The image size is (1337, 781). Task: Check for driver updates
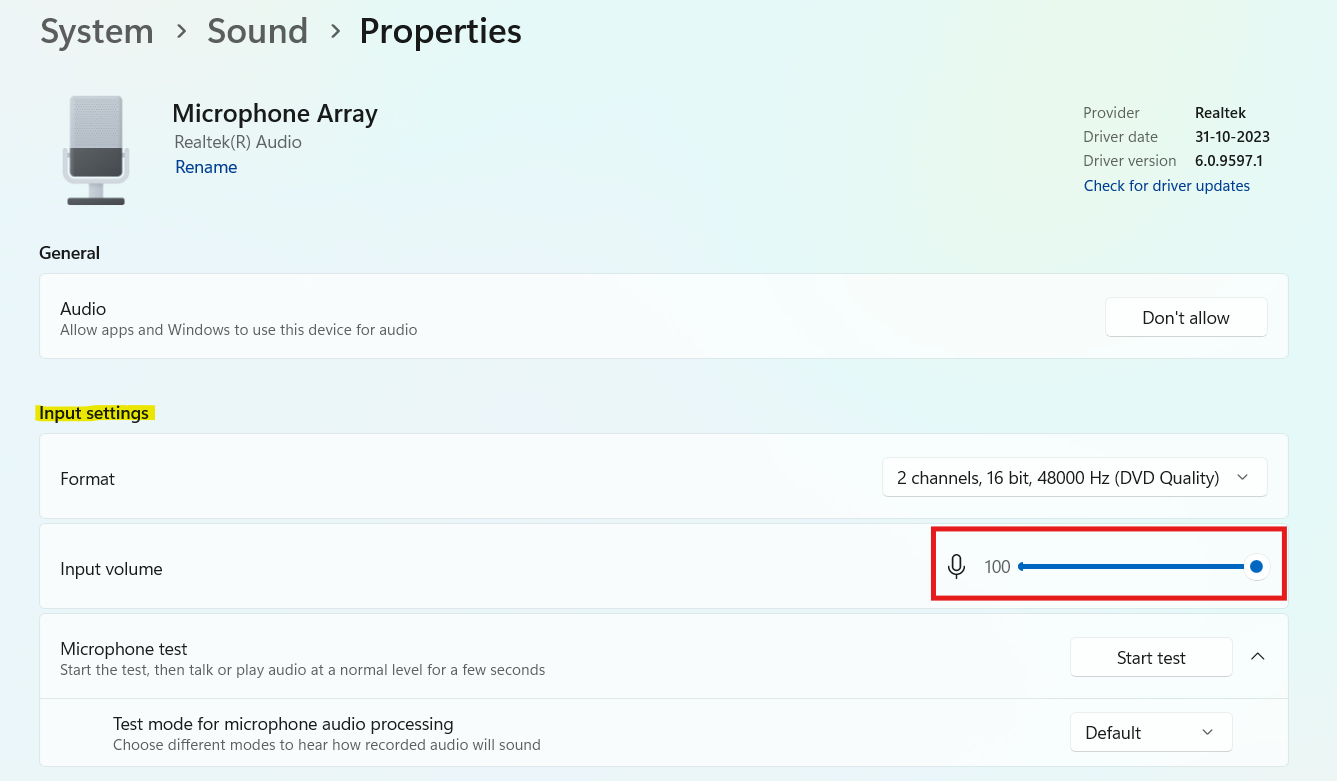click(1166, 186)
